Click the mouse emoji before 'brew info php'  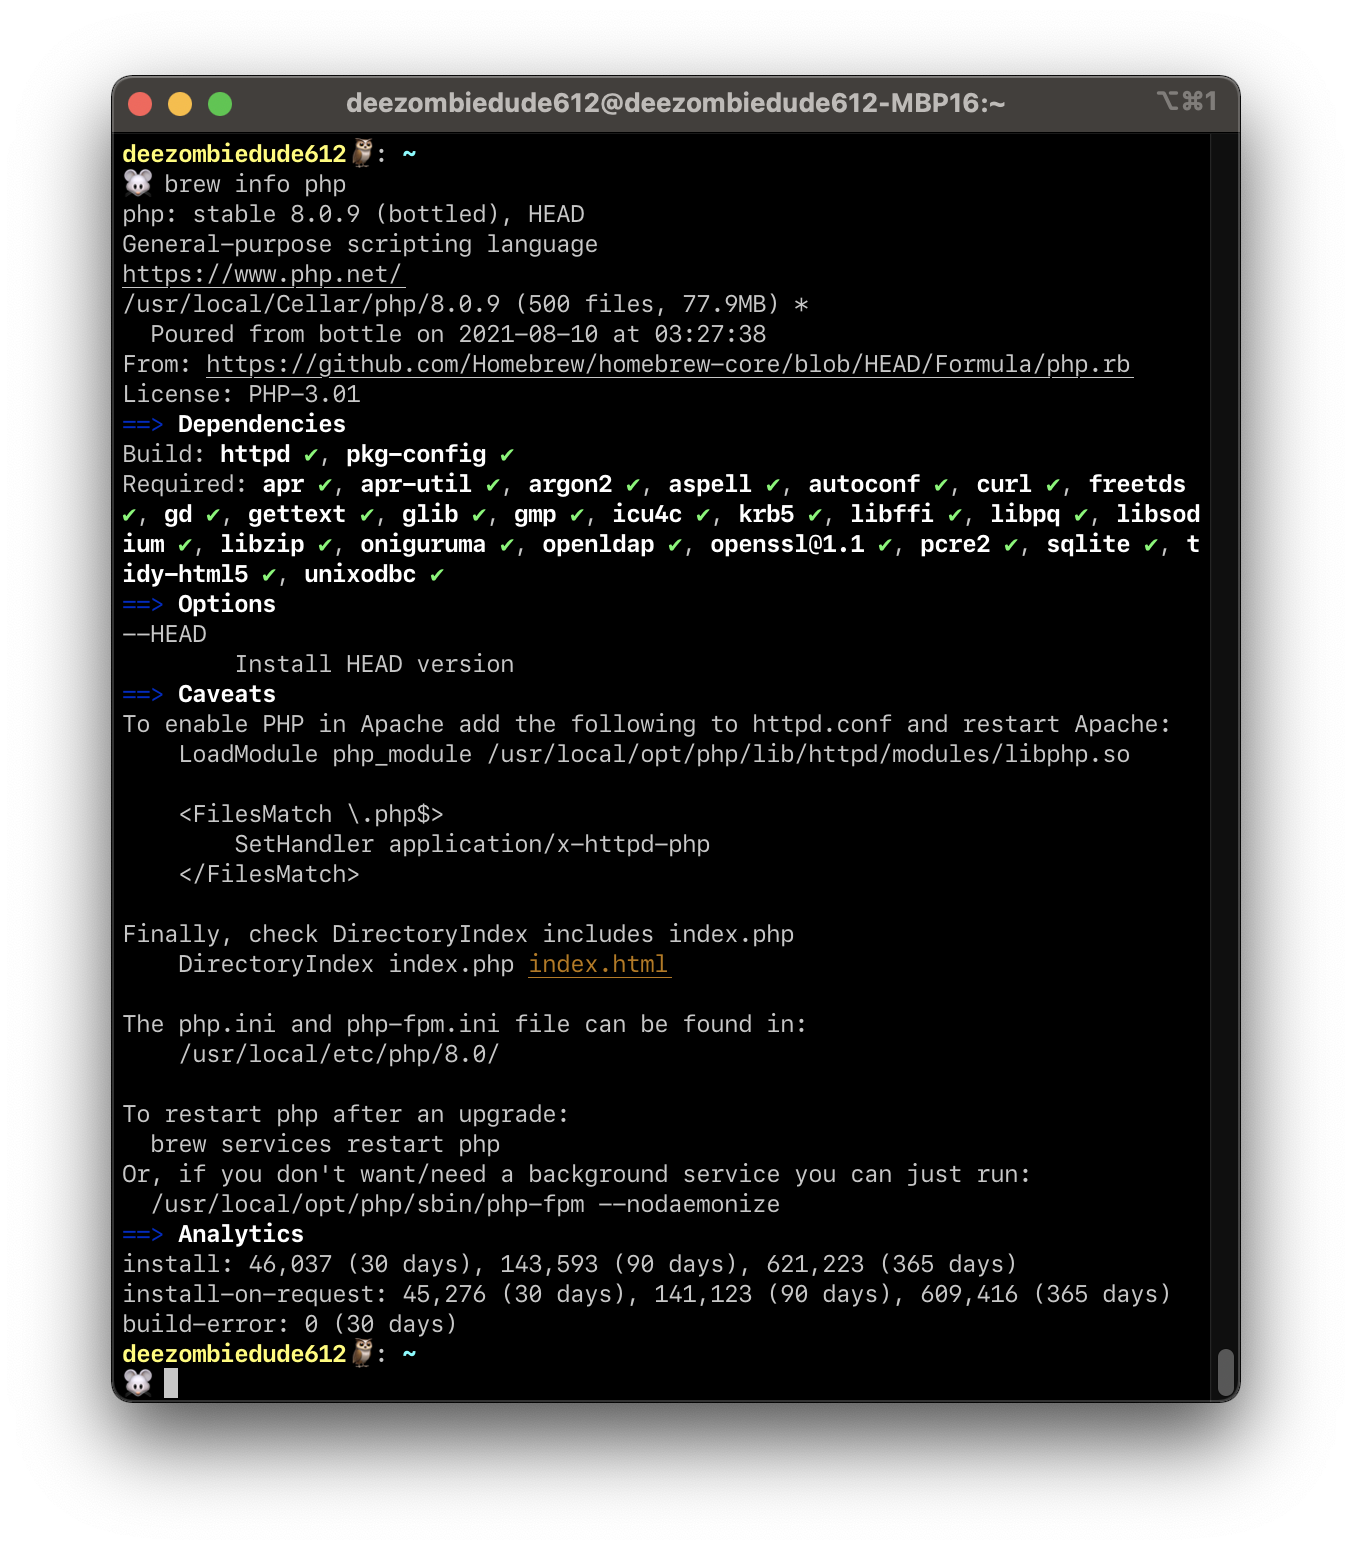tap(138, 183)
